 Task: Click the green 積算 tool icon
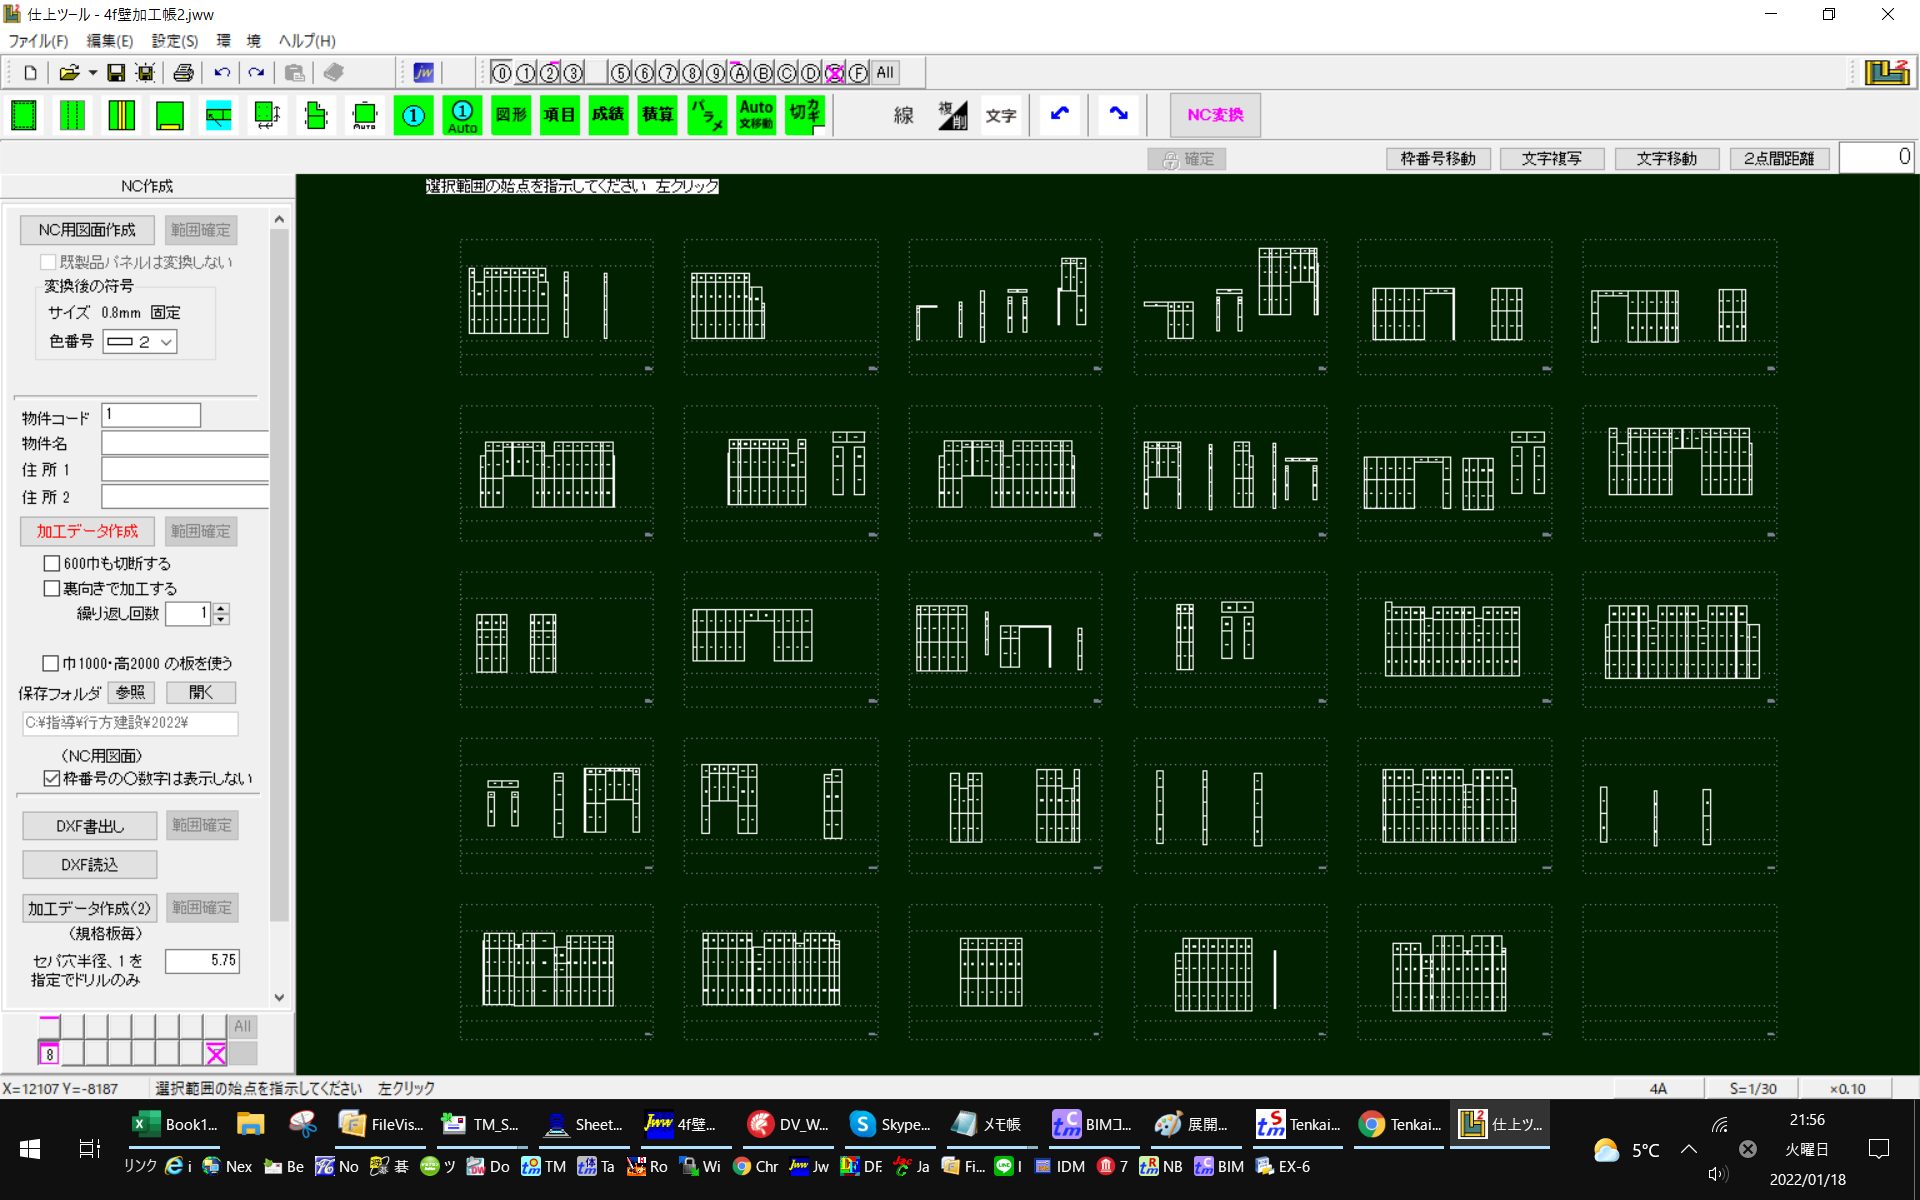tap(657, 115)
